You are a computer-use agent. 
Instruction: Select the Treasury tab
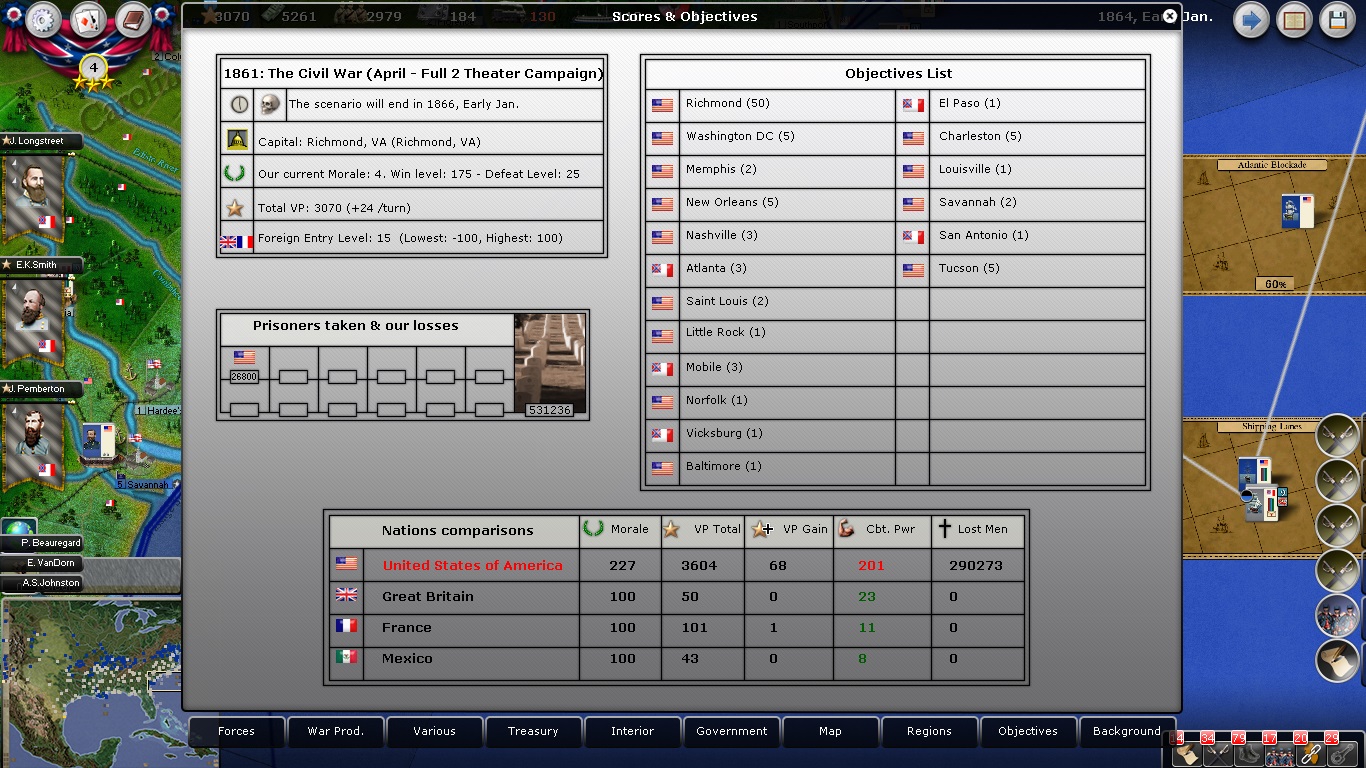(533, 731)
